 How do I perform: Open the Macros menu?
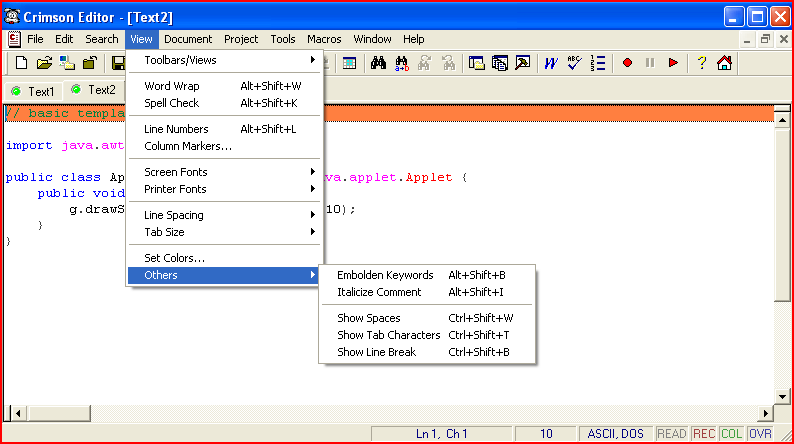click(x=324, y=39)
